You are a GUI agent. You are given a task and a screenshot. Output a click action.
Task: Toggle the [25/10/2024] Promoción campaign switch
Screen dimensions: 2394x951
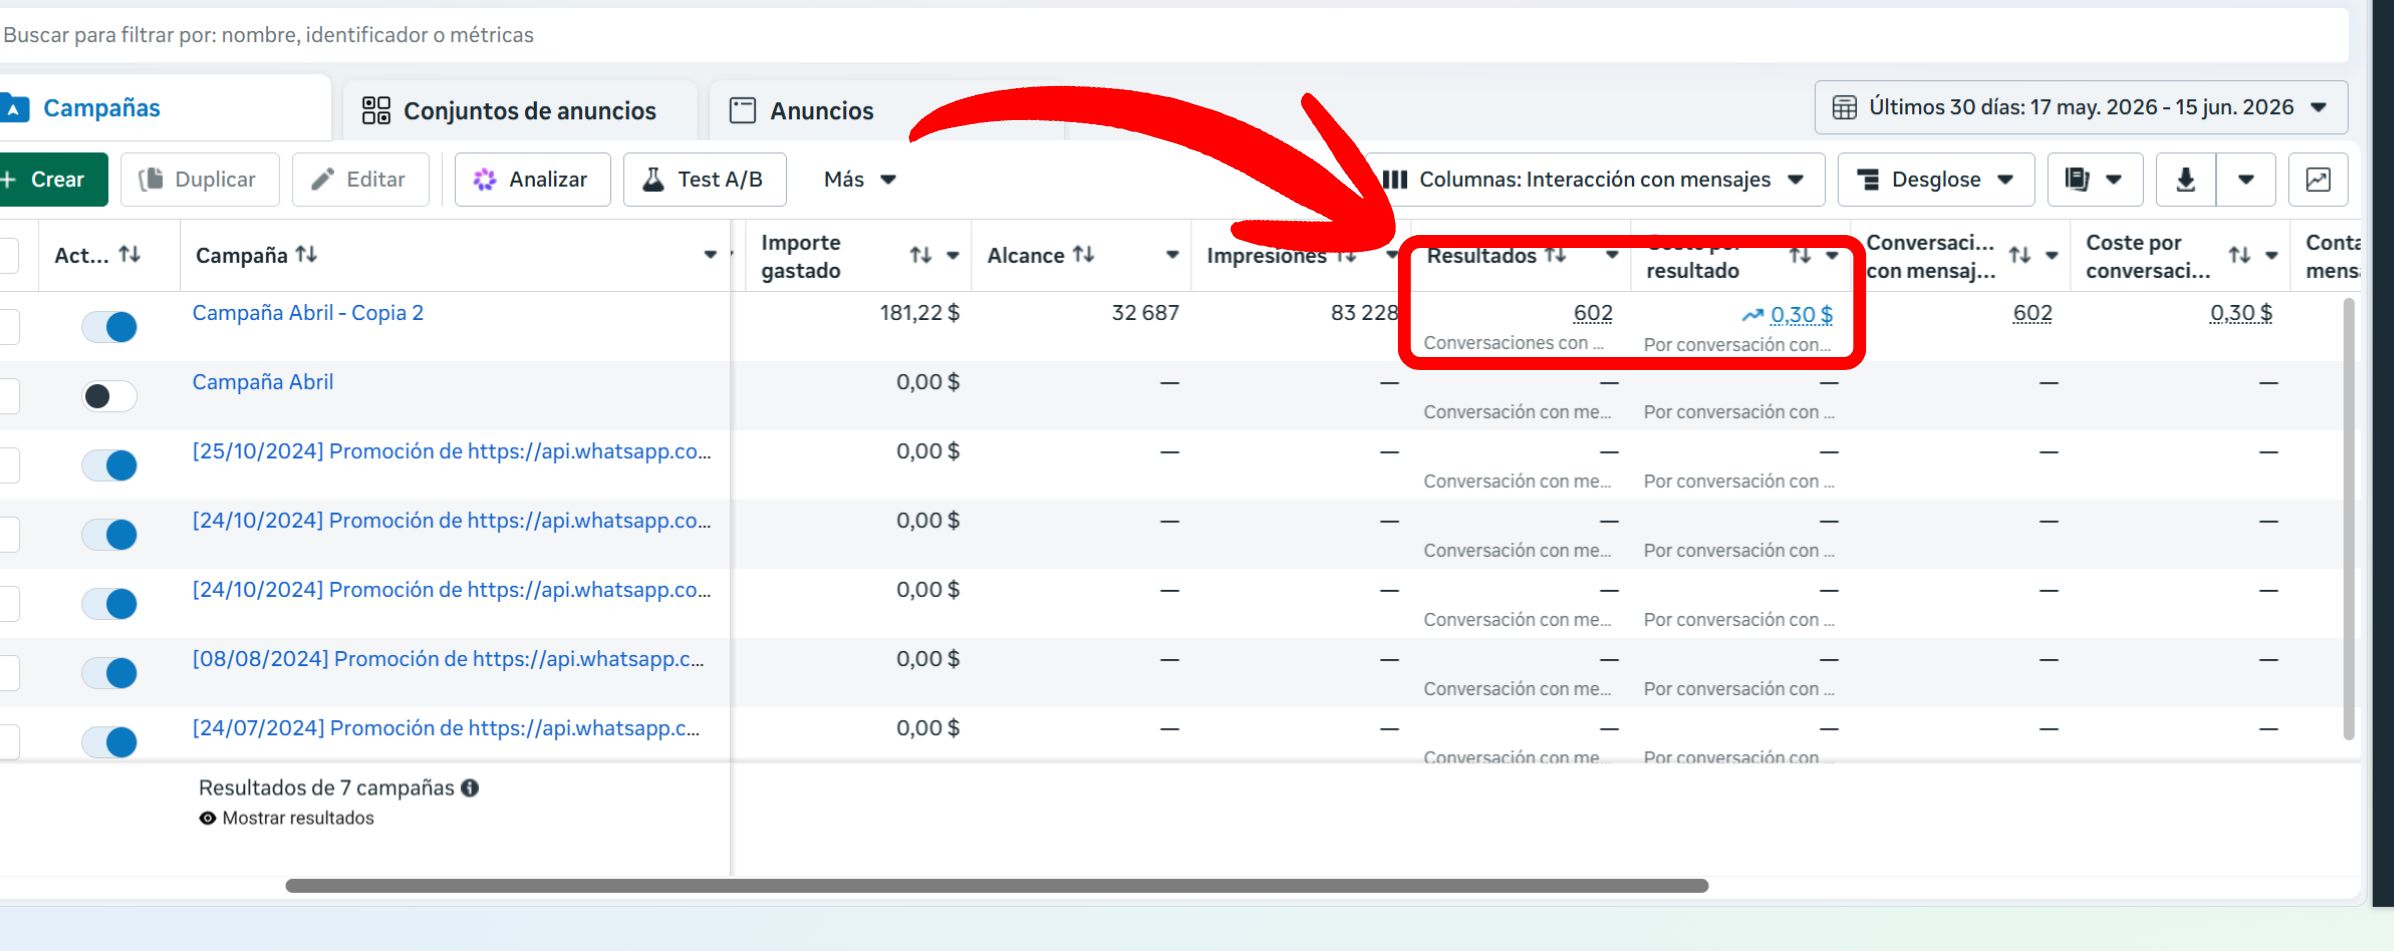109,465
